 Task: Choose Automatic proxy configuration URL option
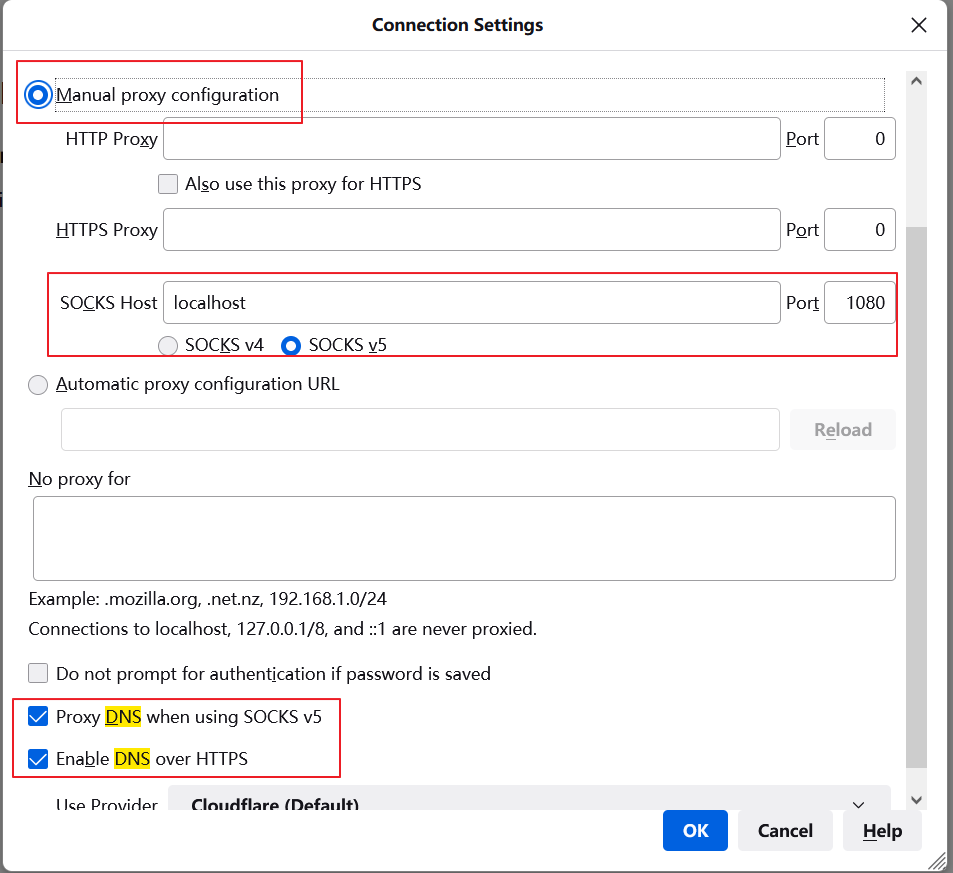click(x=39, y=385)
